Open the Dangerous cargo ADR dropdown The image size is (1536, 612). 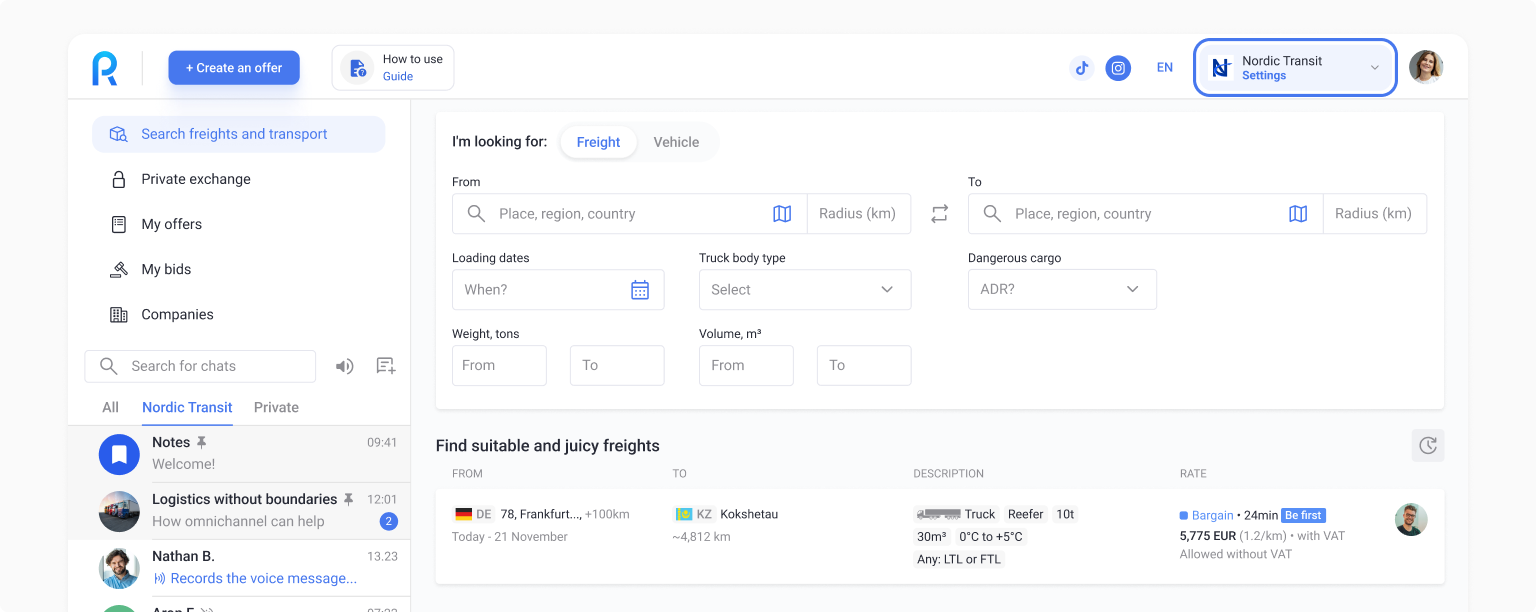point(1061,290)
